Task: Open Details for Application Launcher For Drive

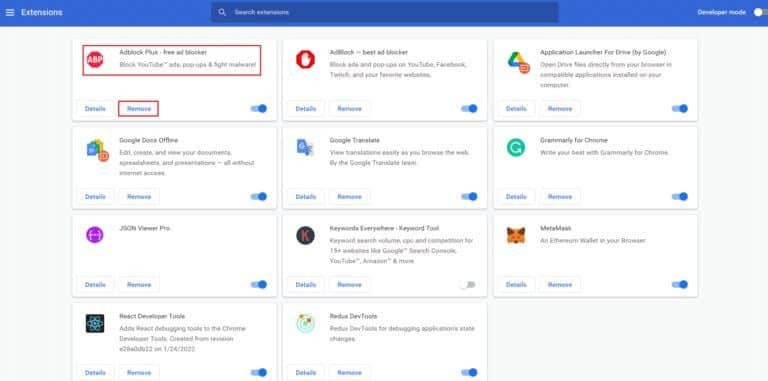Action: coord(516,109)
